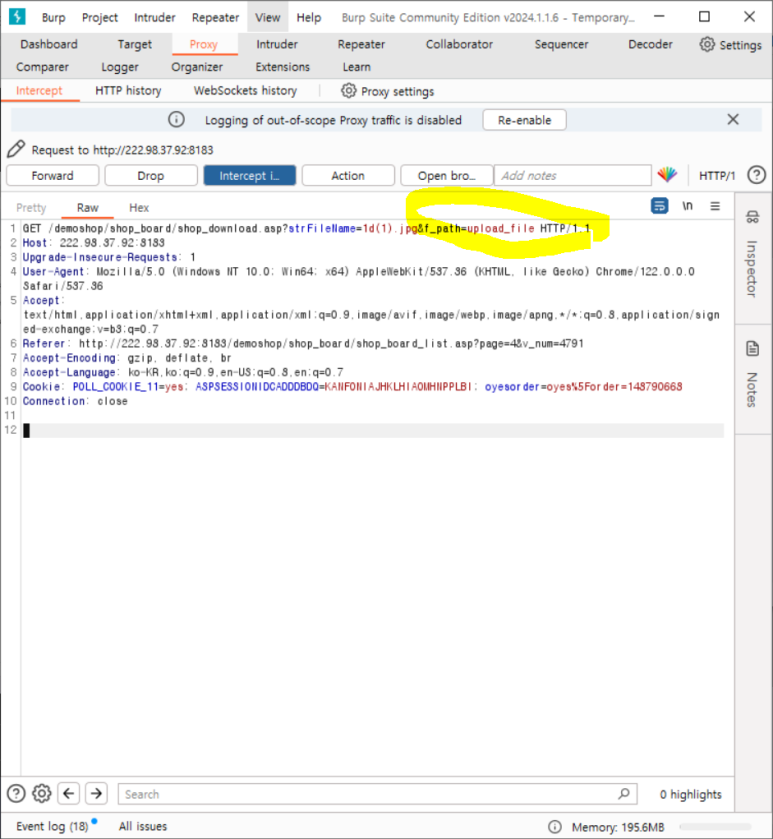The image size is (773, 839).
Task: Switch to the Sequencer tab
Action: [x=561, y=44]
